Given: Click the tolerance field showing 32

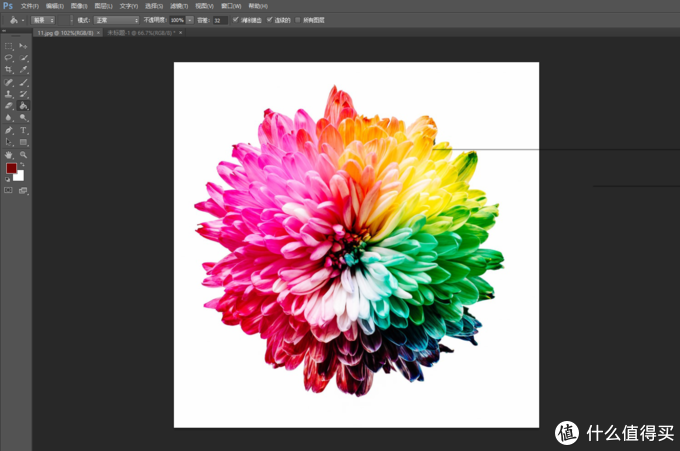Looking at the screenshot, I should tap(220, 20).
